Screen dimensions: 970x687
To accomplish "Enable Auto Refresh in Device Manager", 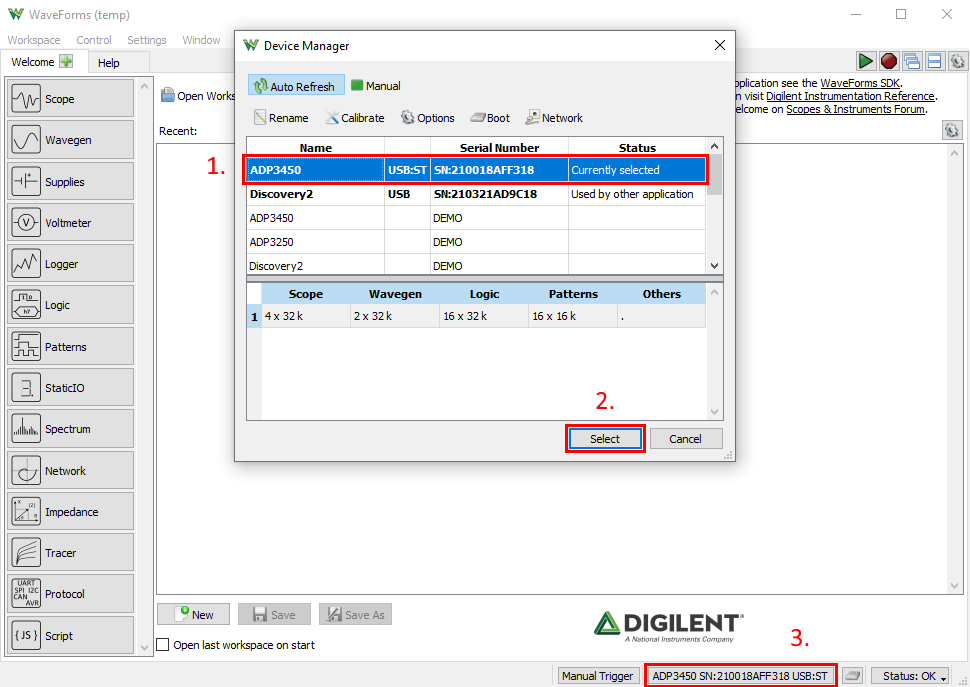I will [296, 86].
